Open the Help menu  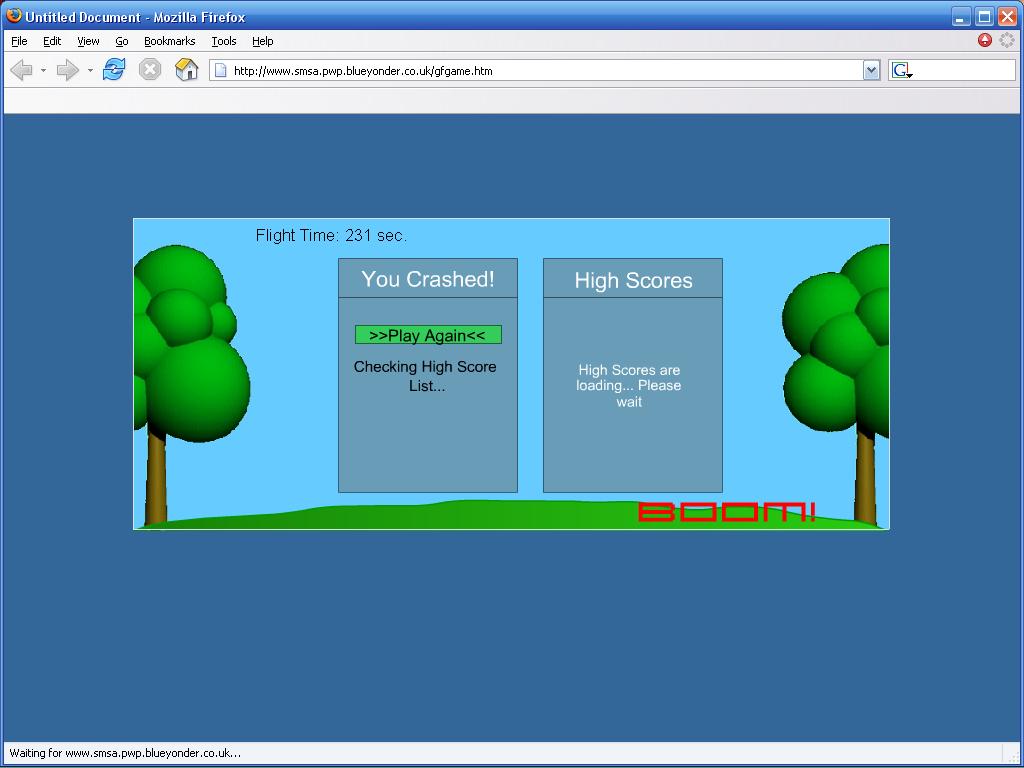(263, 41)
